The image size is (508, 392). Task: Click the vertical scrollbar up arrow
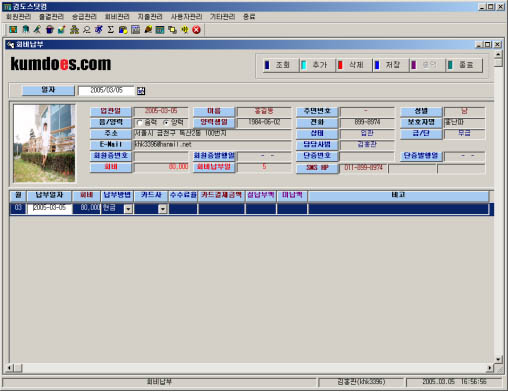(x=498, y=54)
